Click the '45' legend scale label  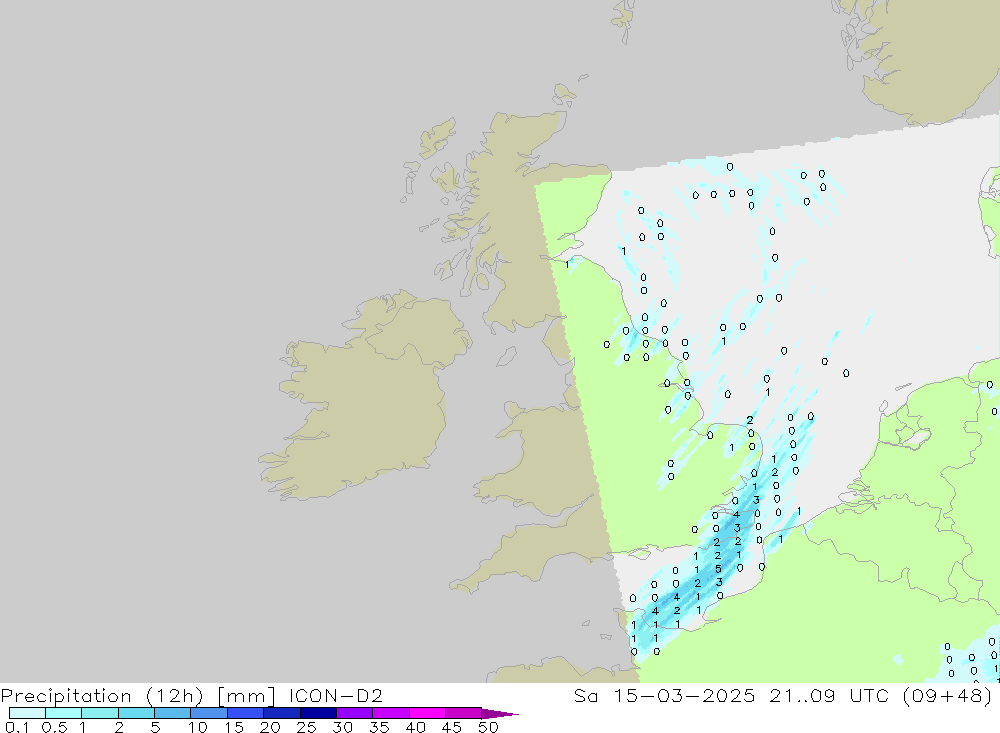click(x=452, y=727)
